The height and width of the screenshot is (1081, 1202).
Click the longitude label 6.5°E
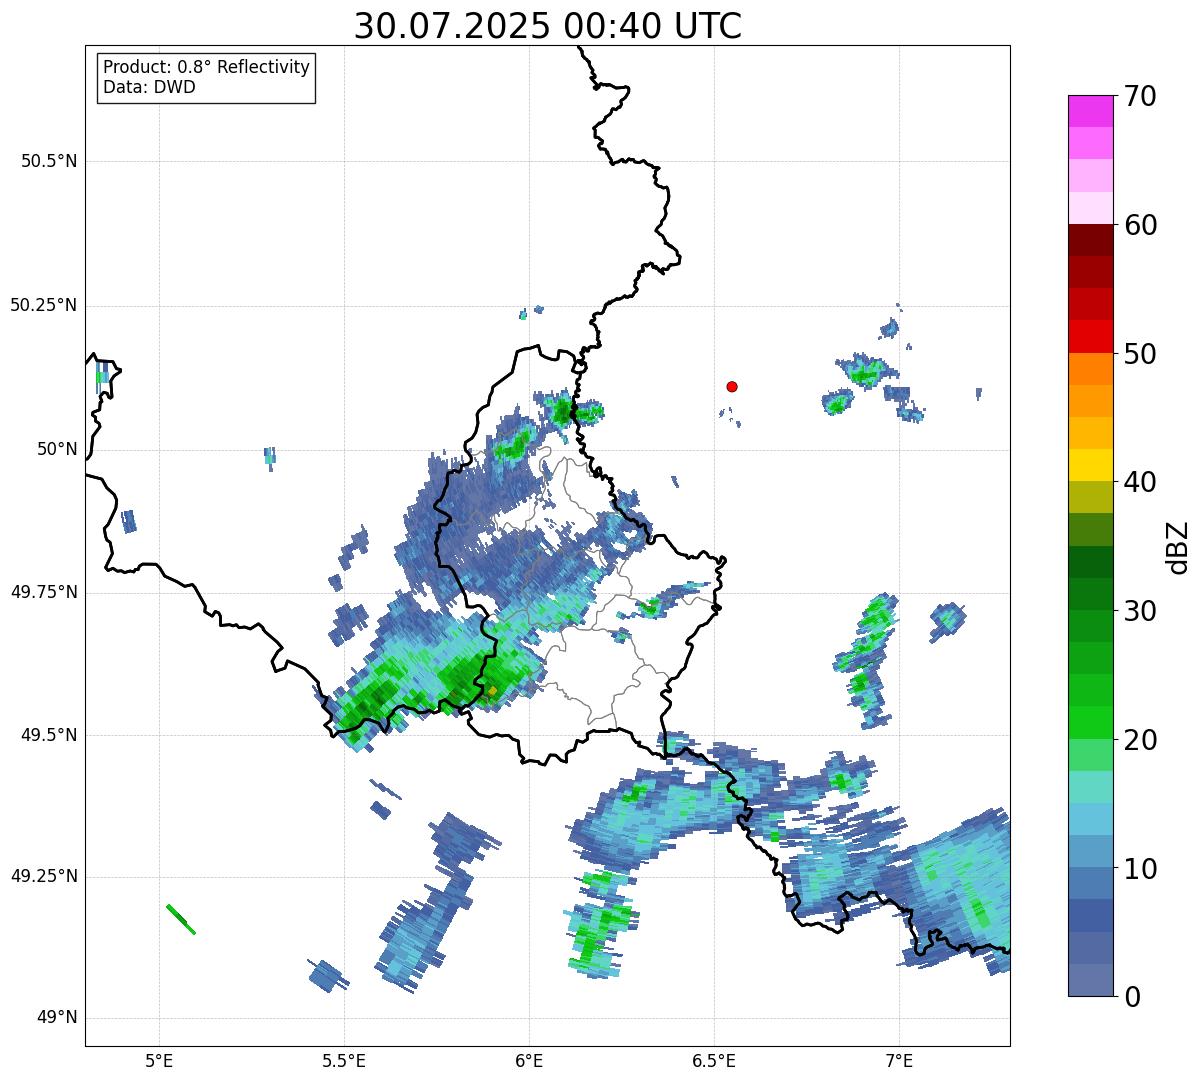[x=714, y=1060]
